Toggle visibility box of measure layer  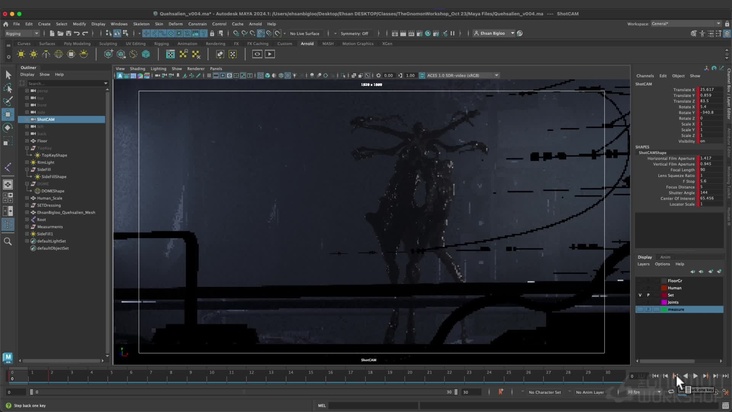tap(640, 309)
